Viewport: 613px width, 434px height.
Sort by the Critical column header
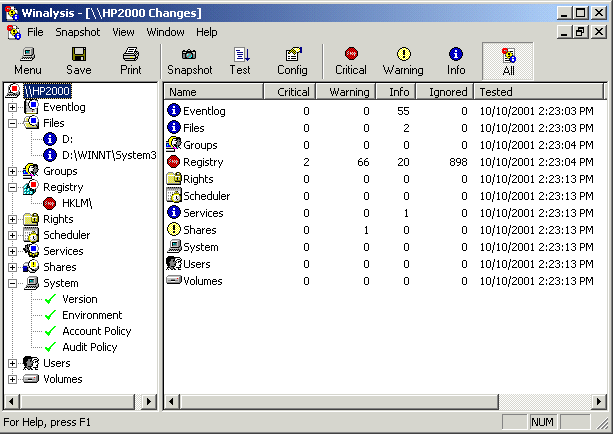290,92
